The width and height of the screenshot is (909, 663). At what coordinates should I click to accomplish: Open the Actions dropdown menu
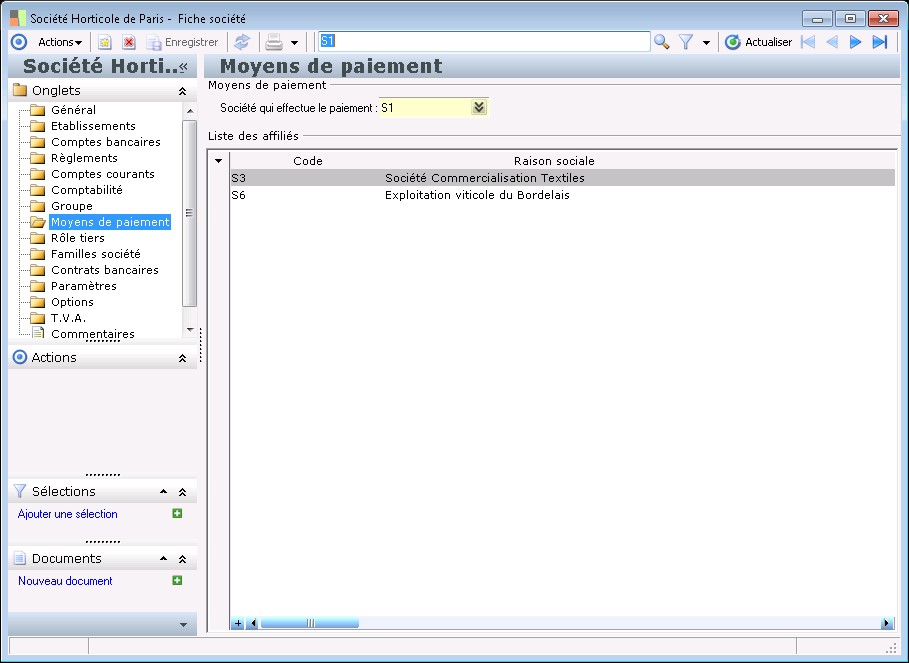pos(60,42)
